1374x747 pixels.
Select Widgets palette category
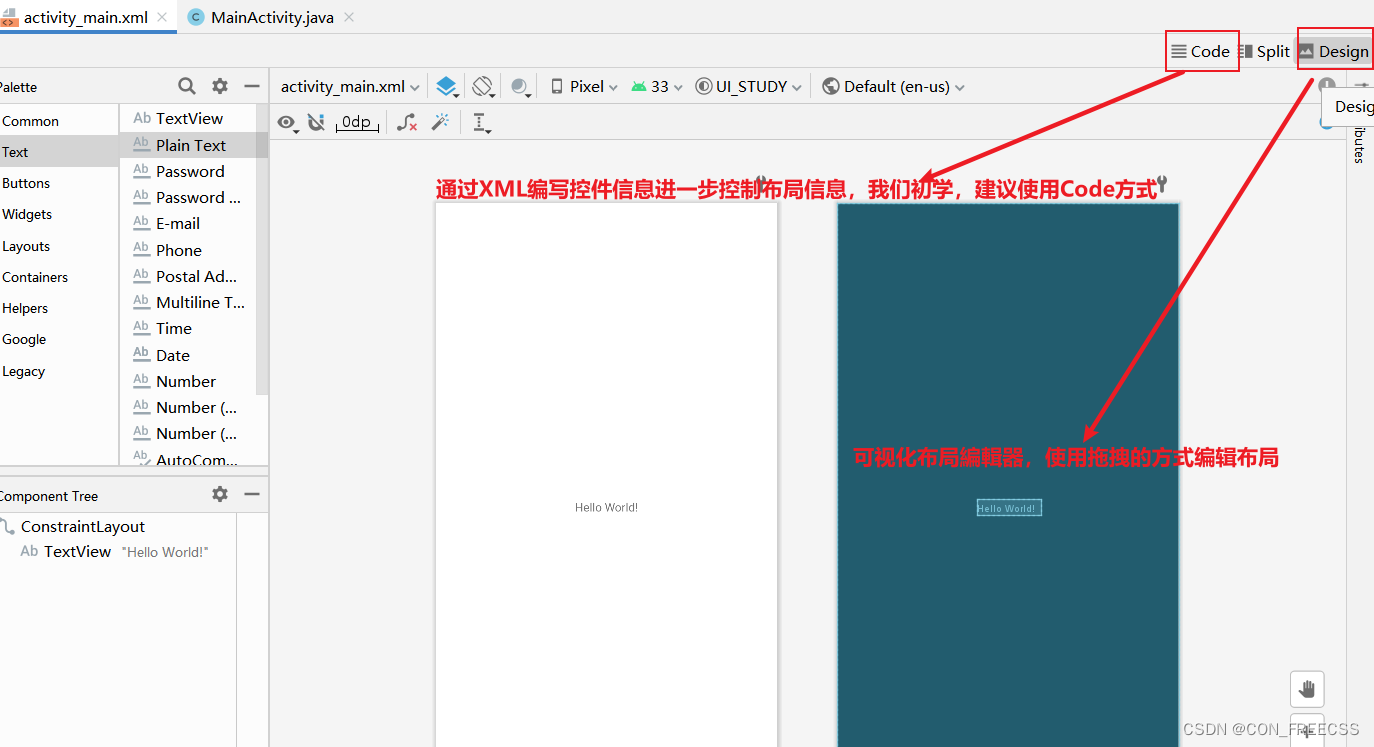pyautogui.click(x=59, y=214)
